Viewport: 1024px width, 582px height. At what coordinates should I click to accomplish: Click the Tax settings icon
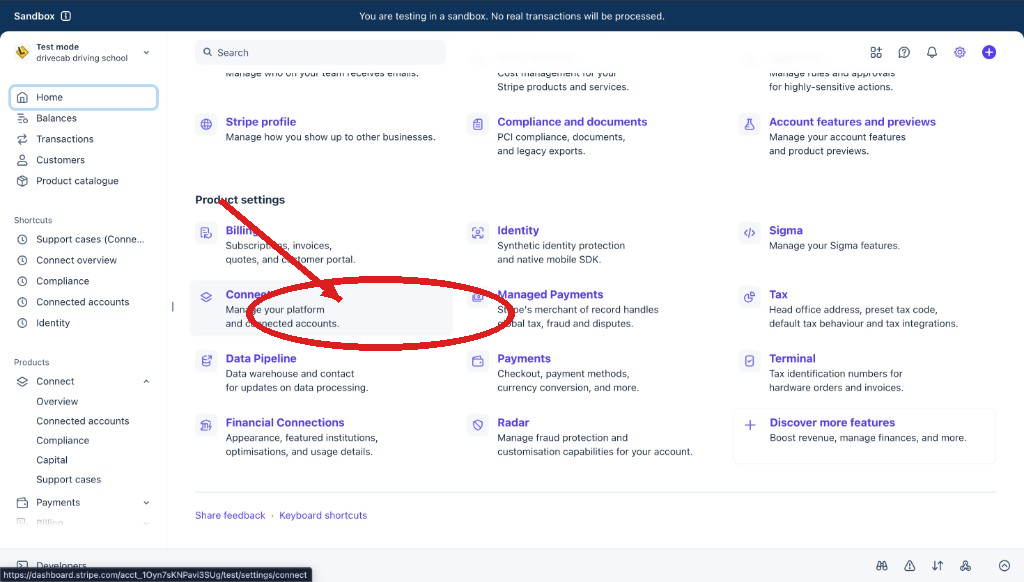(750, 297)
